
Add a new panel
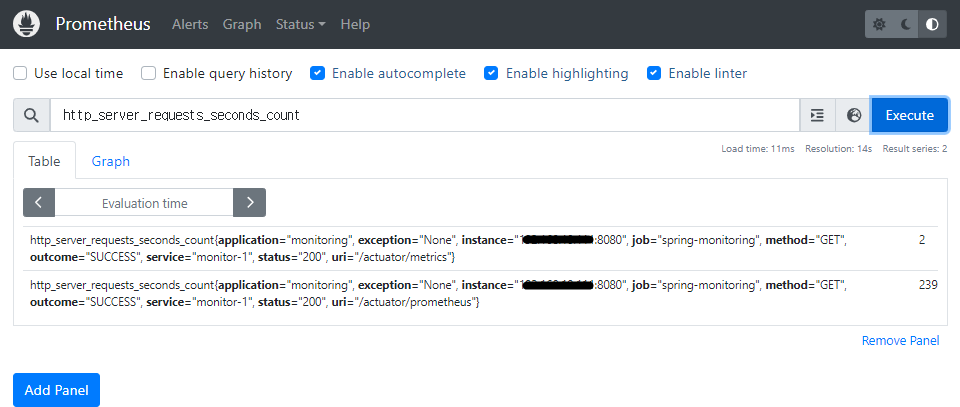tap(56, 390)
